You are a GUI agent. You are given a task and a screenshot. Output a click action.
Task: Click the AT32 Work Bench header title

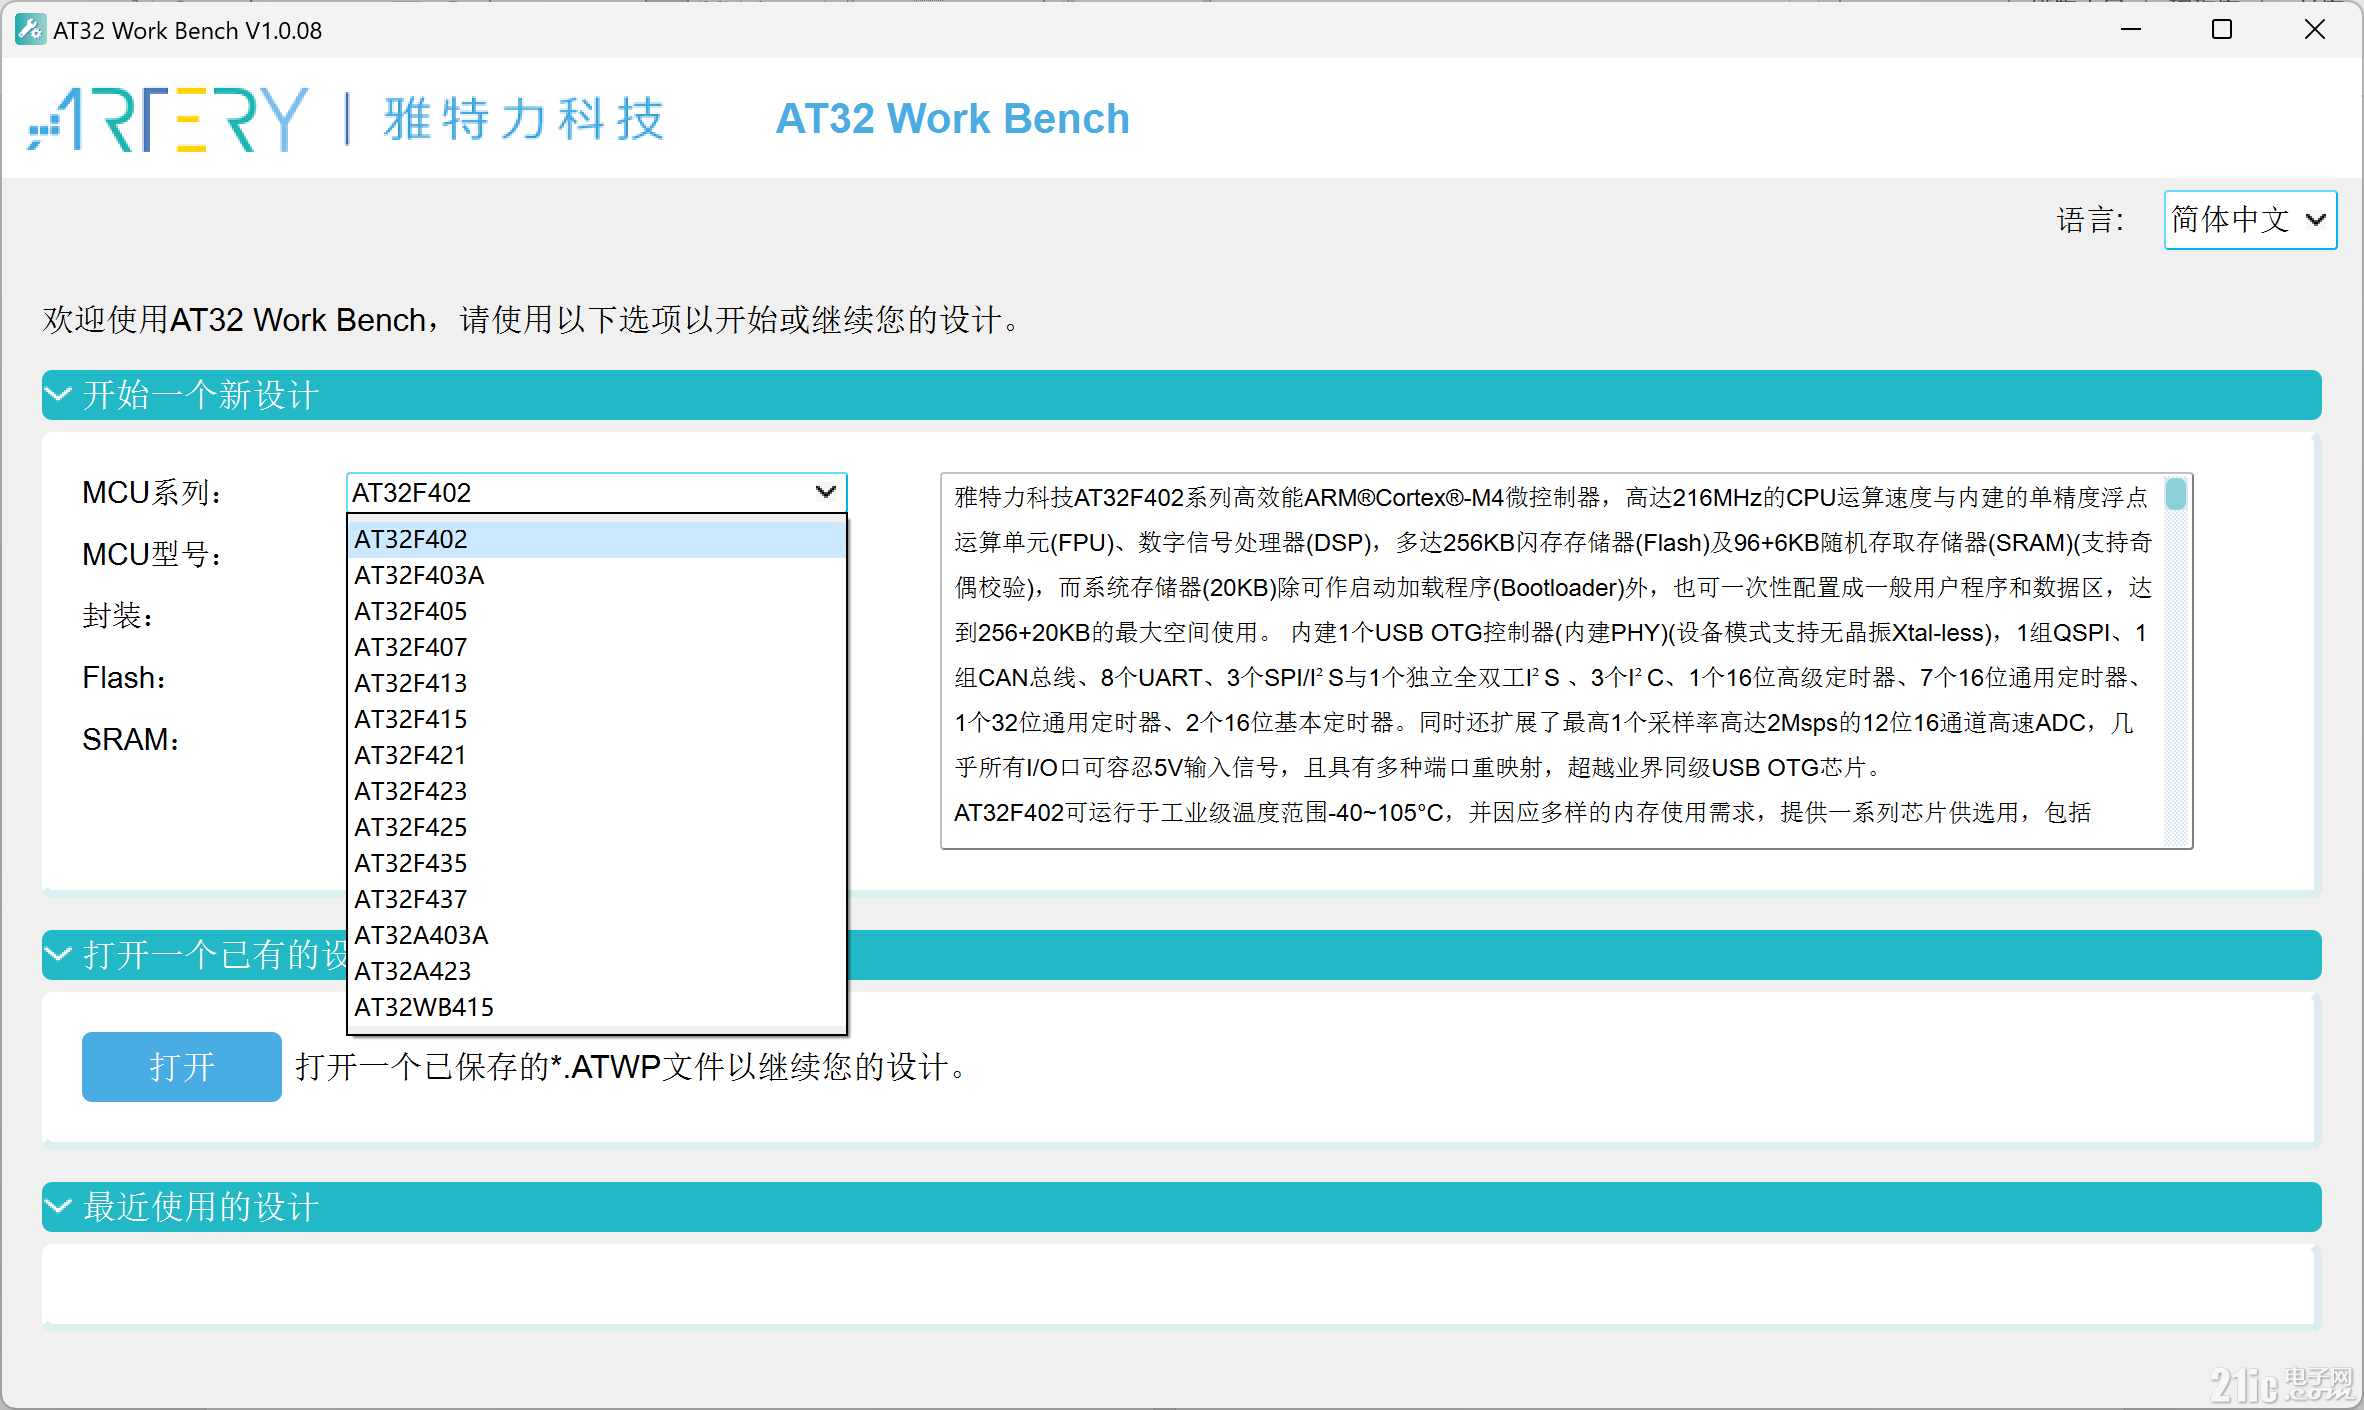[x=952, y=119]
